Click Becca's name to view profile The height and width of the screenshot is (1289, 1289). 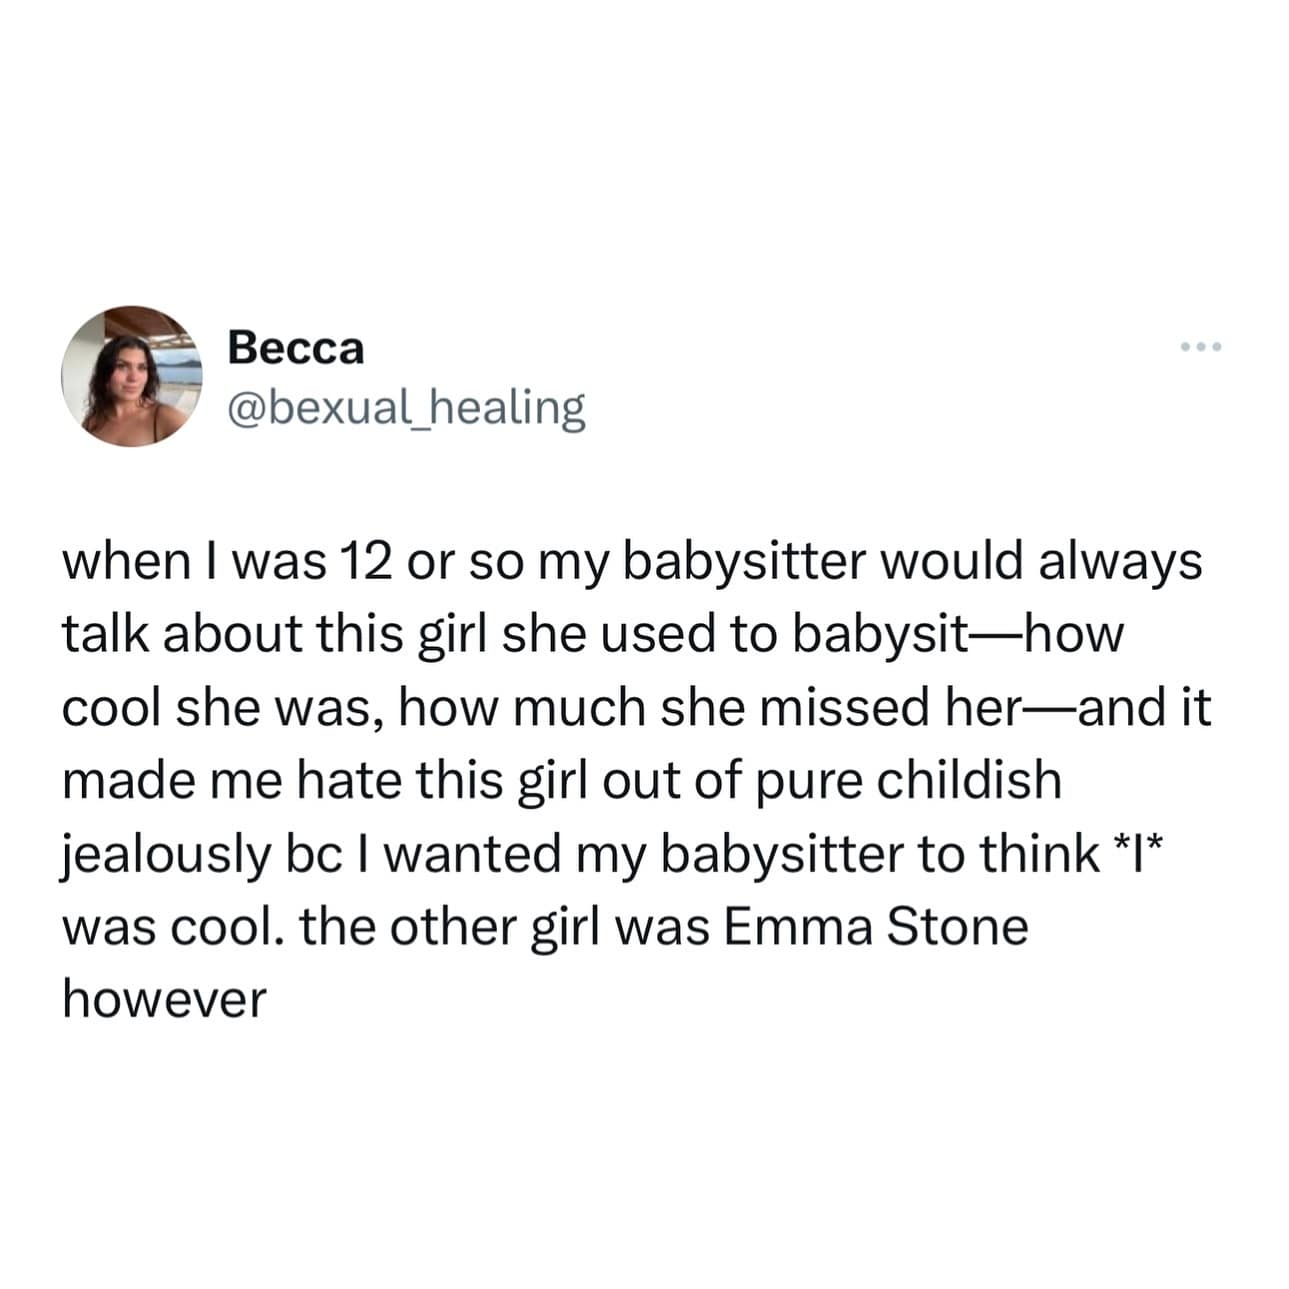tap(297, 349)
